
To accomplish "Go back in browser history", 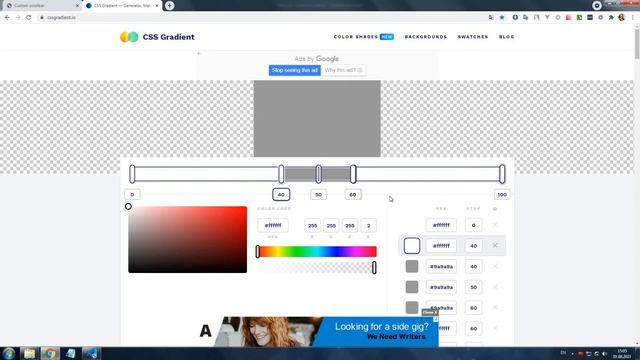I will 7,18.
